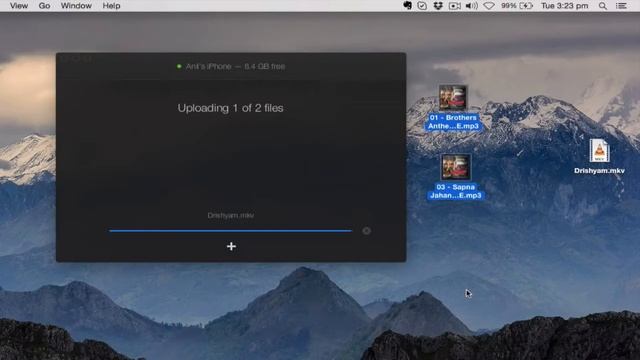Click the Tue 3:23 pm clock

[564, 6]
